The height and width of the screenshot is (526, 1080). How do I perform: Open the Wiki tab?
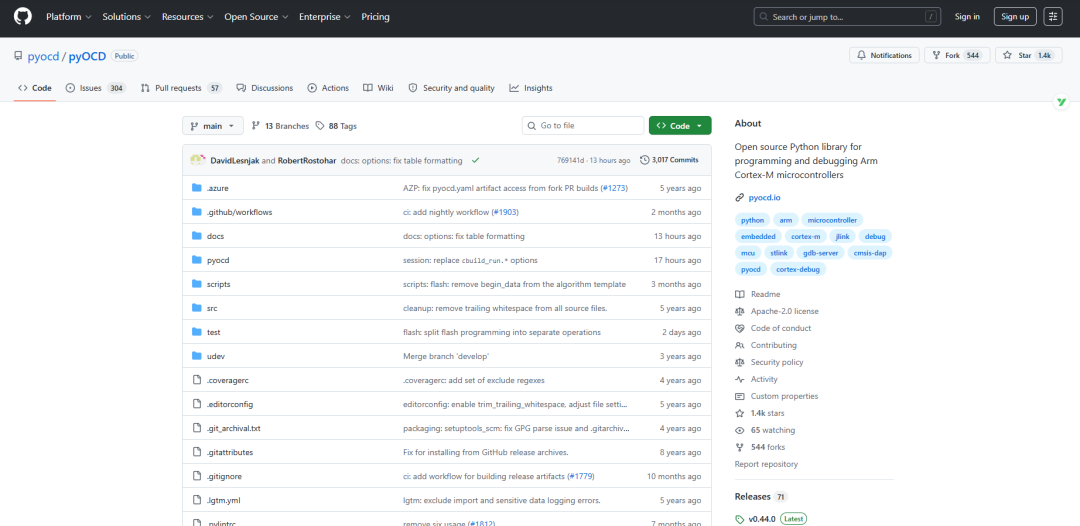tap(378, 88)
